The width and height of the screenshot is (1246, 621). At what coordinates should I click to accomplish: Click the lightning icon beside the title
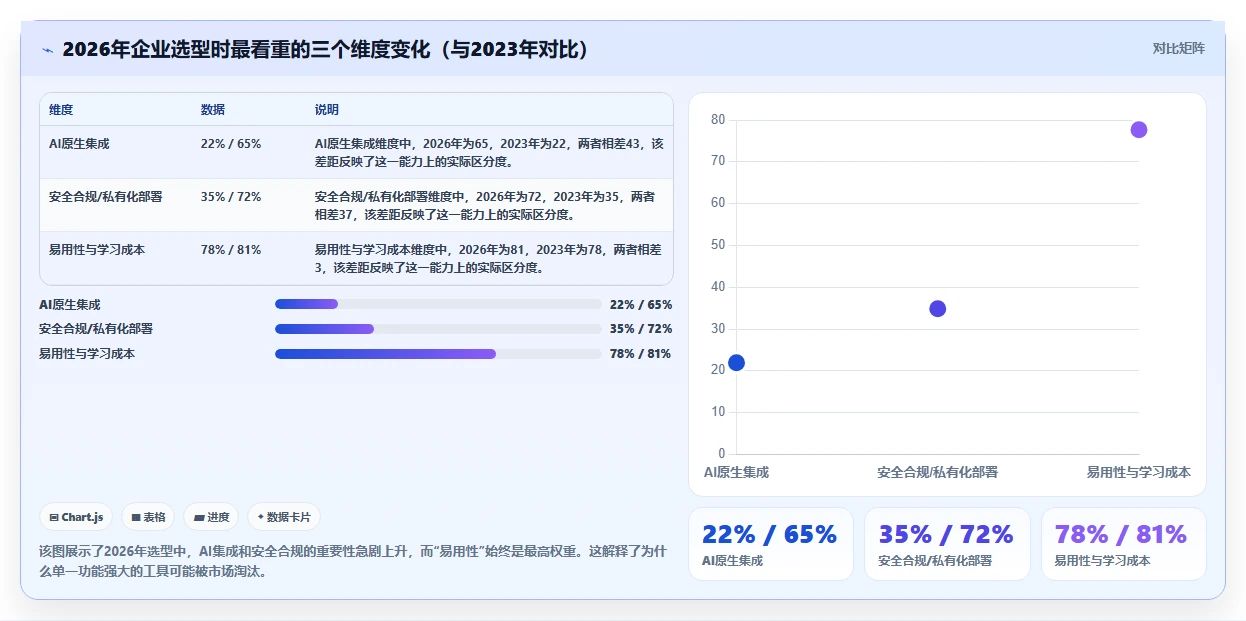[47, 49]
